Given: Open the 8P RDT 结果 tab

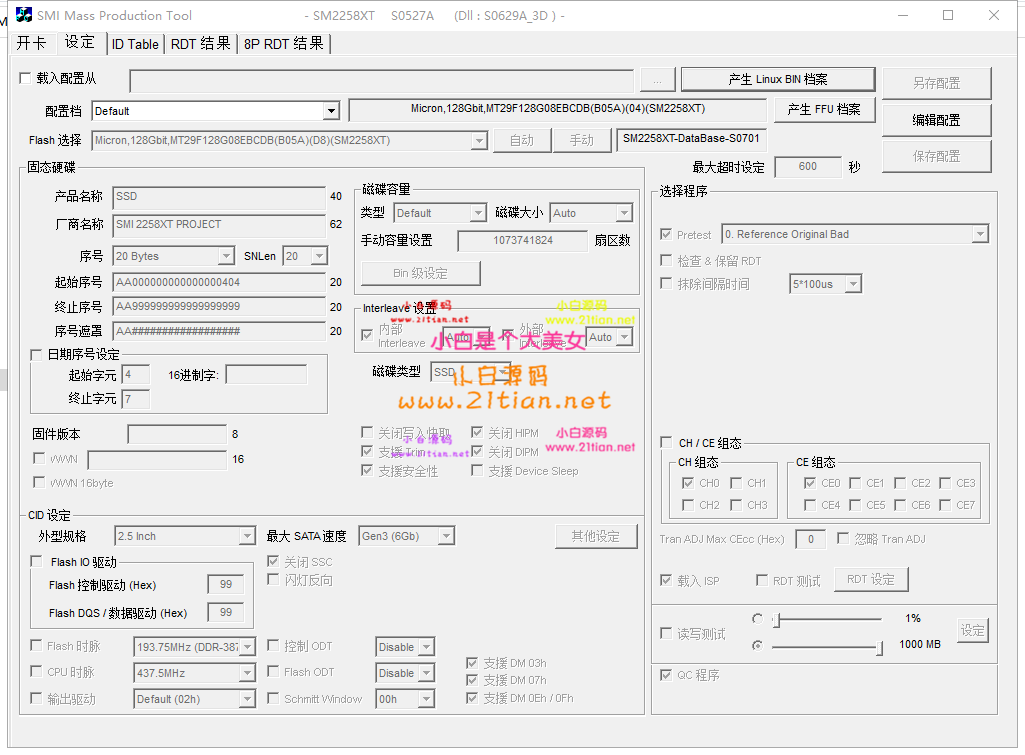Looking at the screenshot, I should click(284, 44).
